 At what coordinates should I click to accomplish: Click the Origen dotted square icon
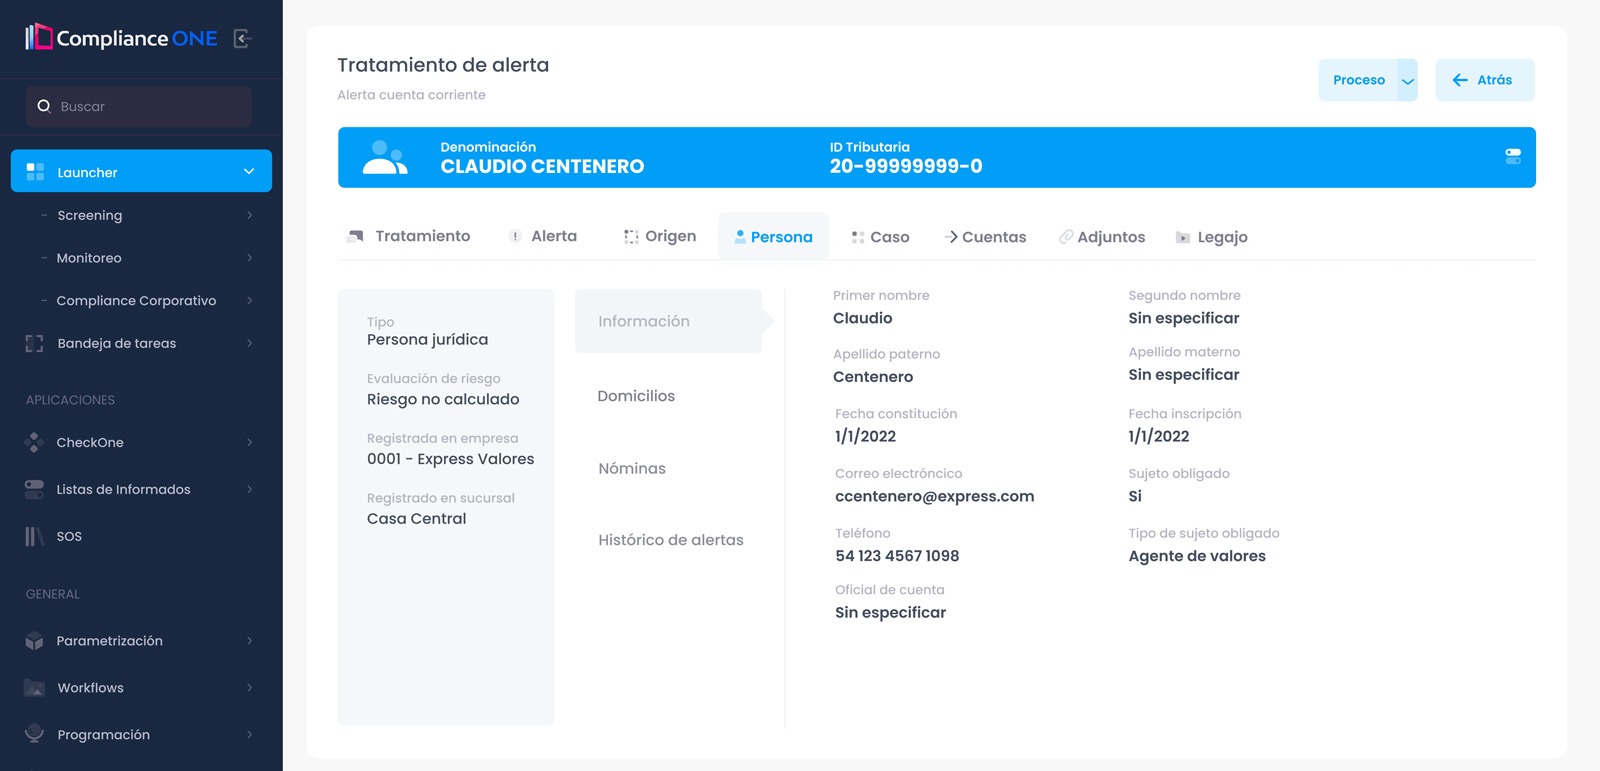point(631,237)
